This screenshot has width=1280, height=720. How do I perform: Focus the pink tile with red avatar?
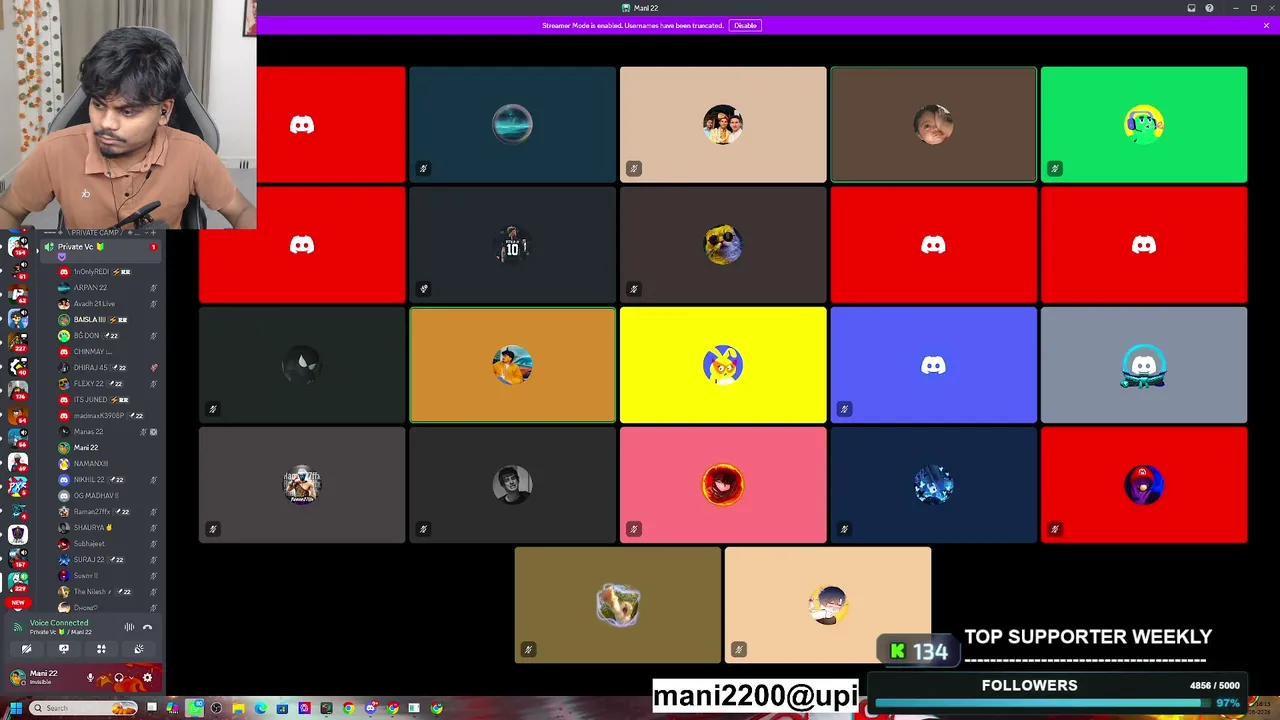click(723, 485)
